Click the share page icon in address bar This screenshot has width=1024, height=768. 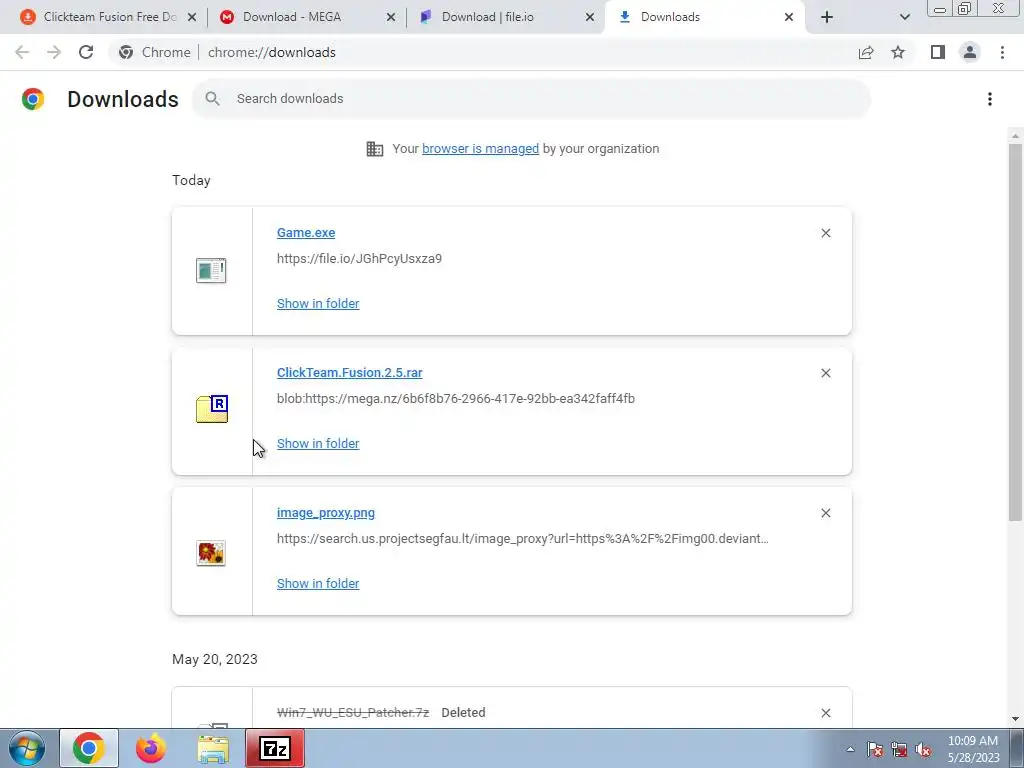coord(866,52)
